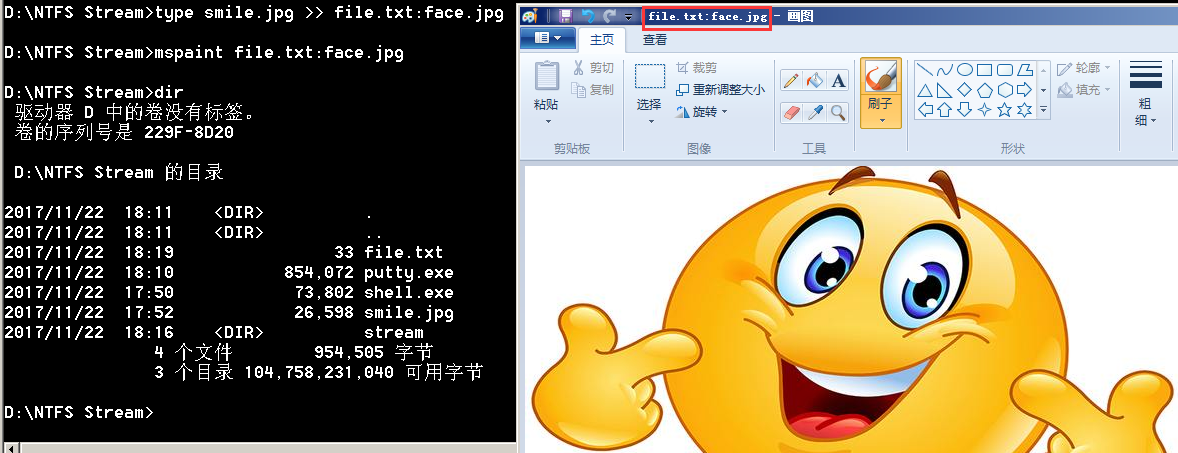Click the dashed 选择 (Select) rectangle tool
The height and width of the screenshot is (453, 1178).
(x=650, y=76)
